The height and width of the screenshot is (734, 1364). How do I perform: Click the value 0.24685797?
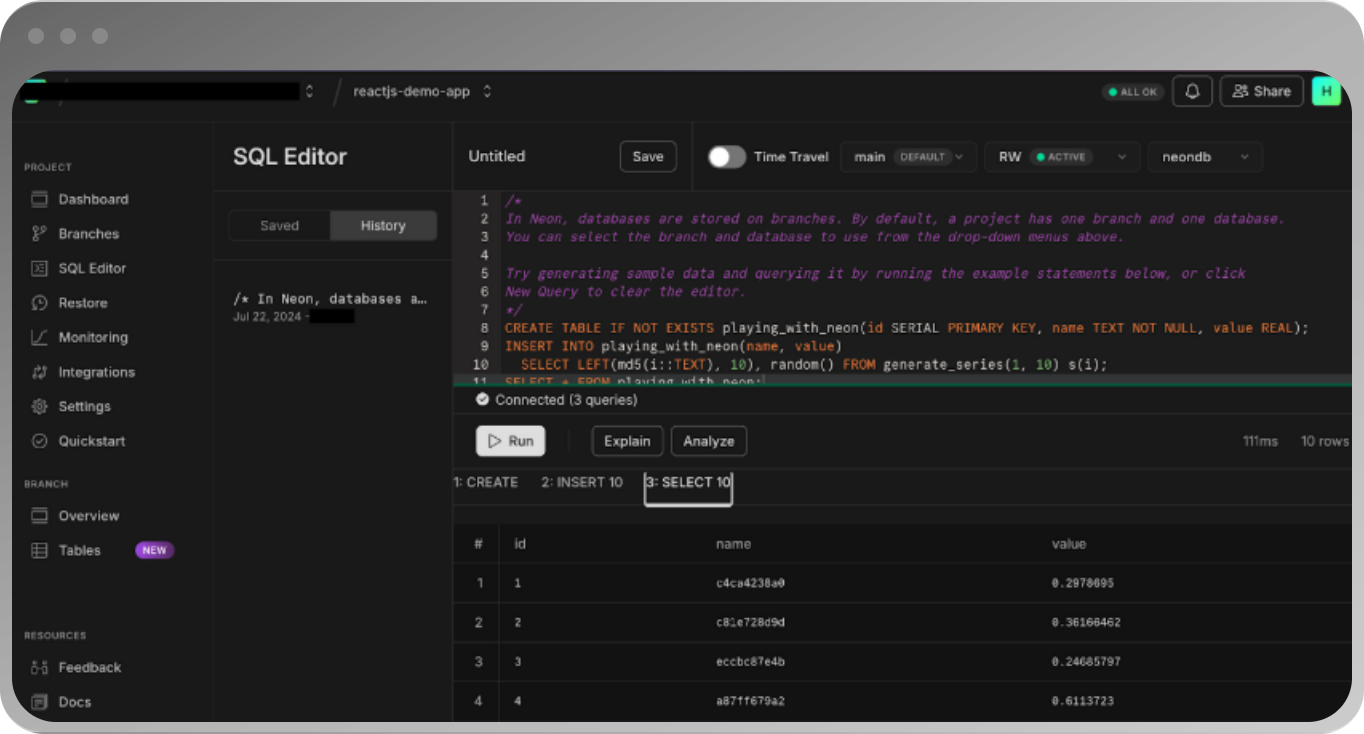(x=1086, y=662)
